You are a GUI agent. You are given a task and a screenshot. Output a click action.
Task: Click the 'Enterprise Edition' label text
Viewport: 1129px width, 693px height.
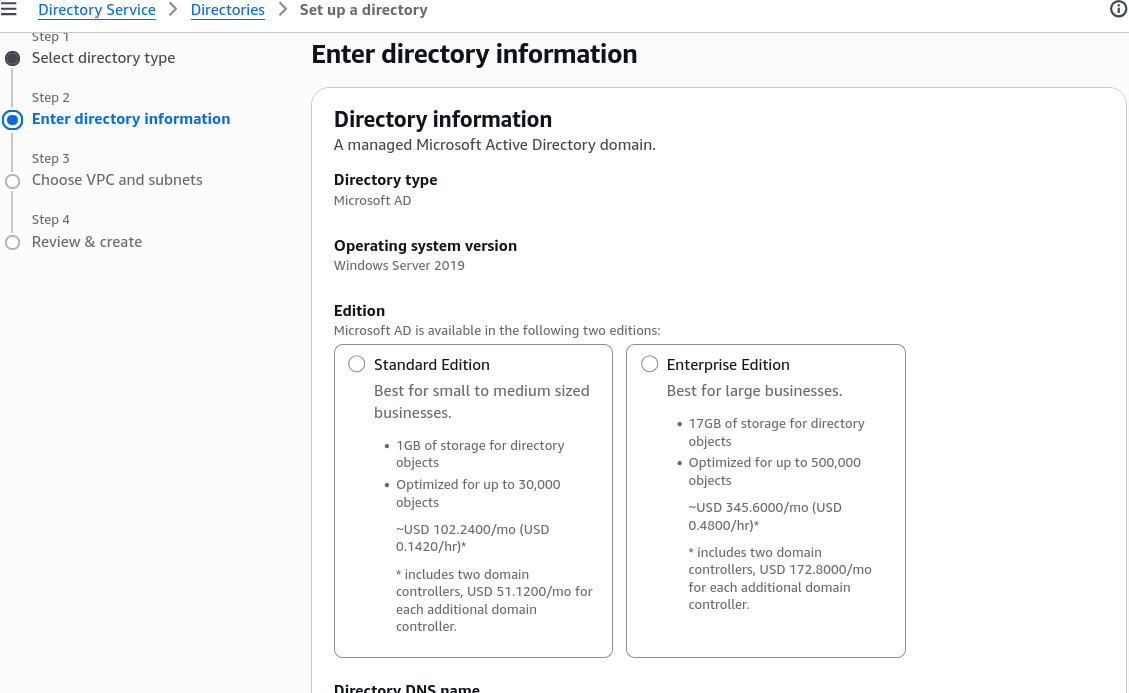(x=728, y=365)
